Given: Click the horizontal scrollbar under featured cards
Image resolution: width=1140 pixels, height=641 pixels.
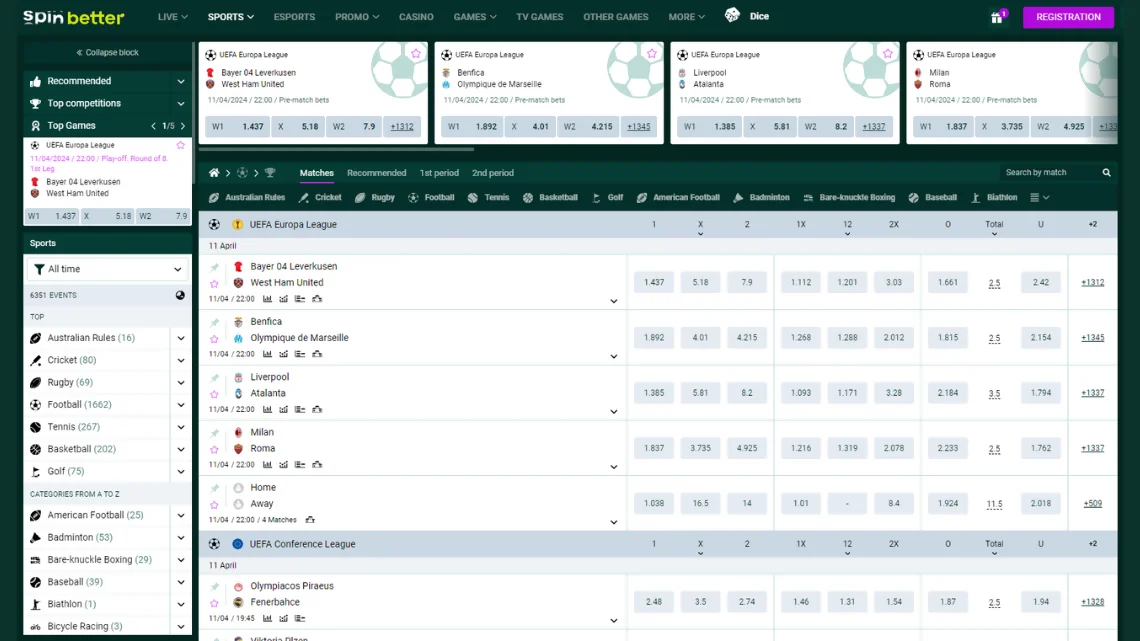Looking at the screenshot, I should pyautogui.click(x=337, y=149).
